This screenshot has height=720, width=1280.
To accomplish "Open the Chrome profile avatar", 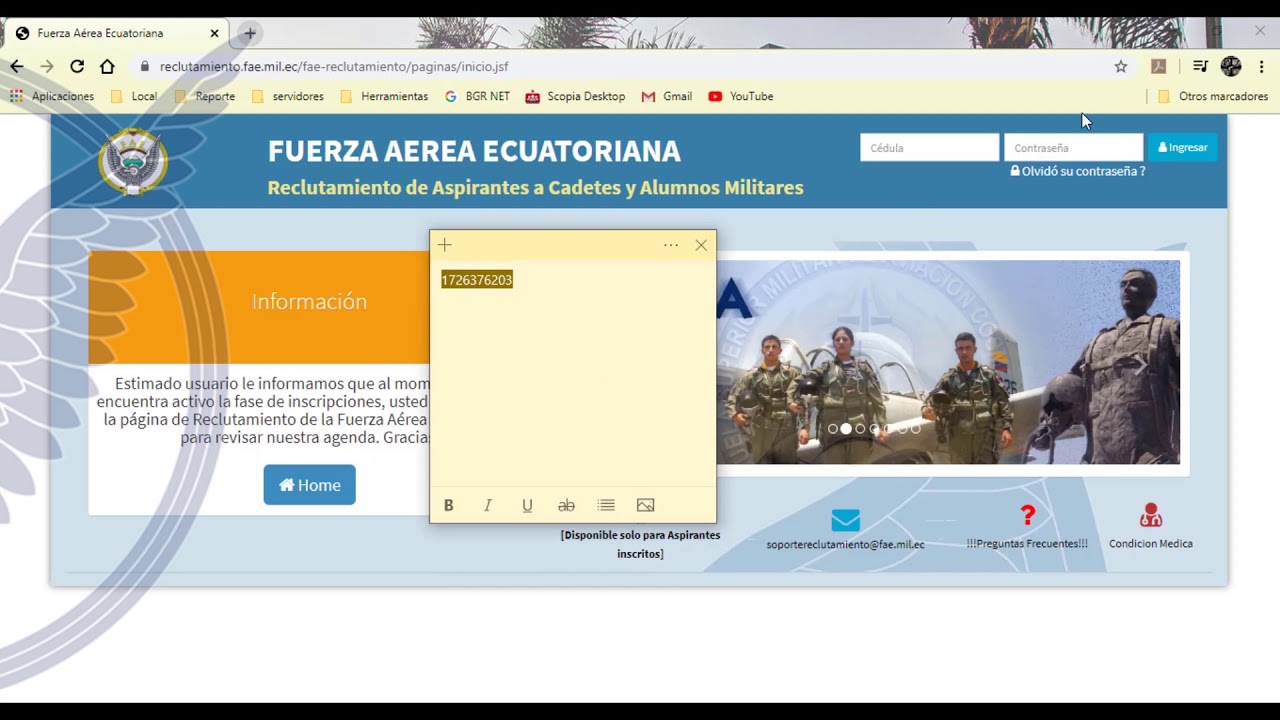I will [1231, 66].
